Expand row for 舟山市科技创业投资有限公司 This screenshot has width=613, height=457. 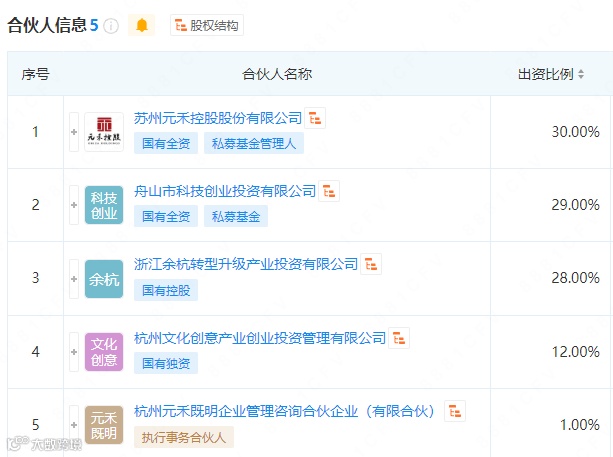(74, 205)
